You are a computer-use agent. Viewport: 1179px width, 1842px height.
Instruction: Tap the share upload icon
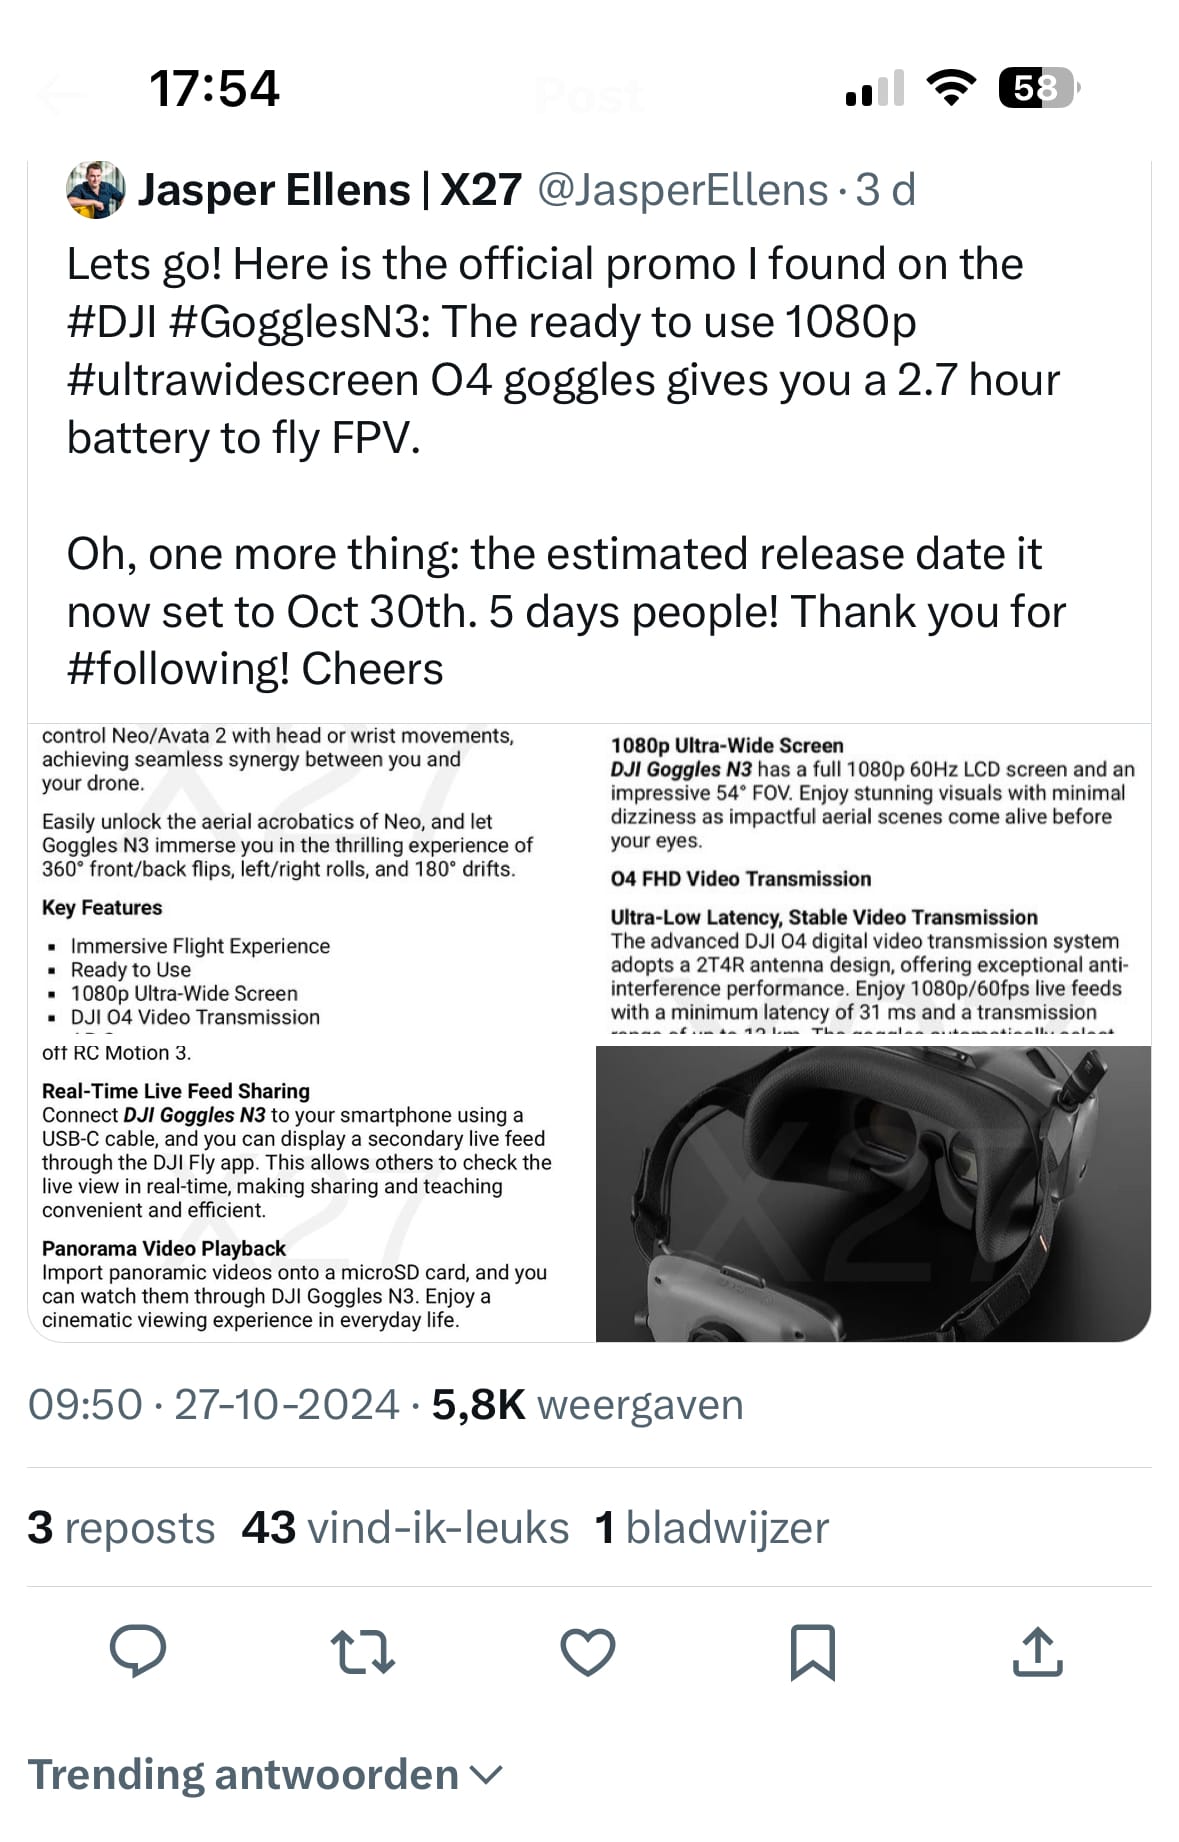coord(1037,1651)
